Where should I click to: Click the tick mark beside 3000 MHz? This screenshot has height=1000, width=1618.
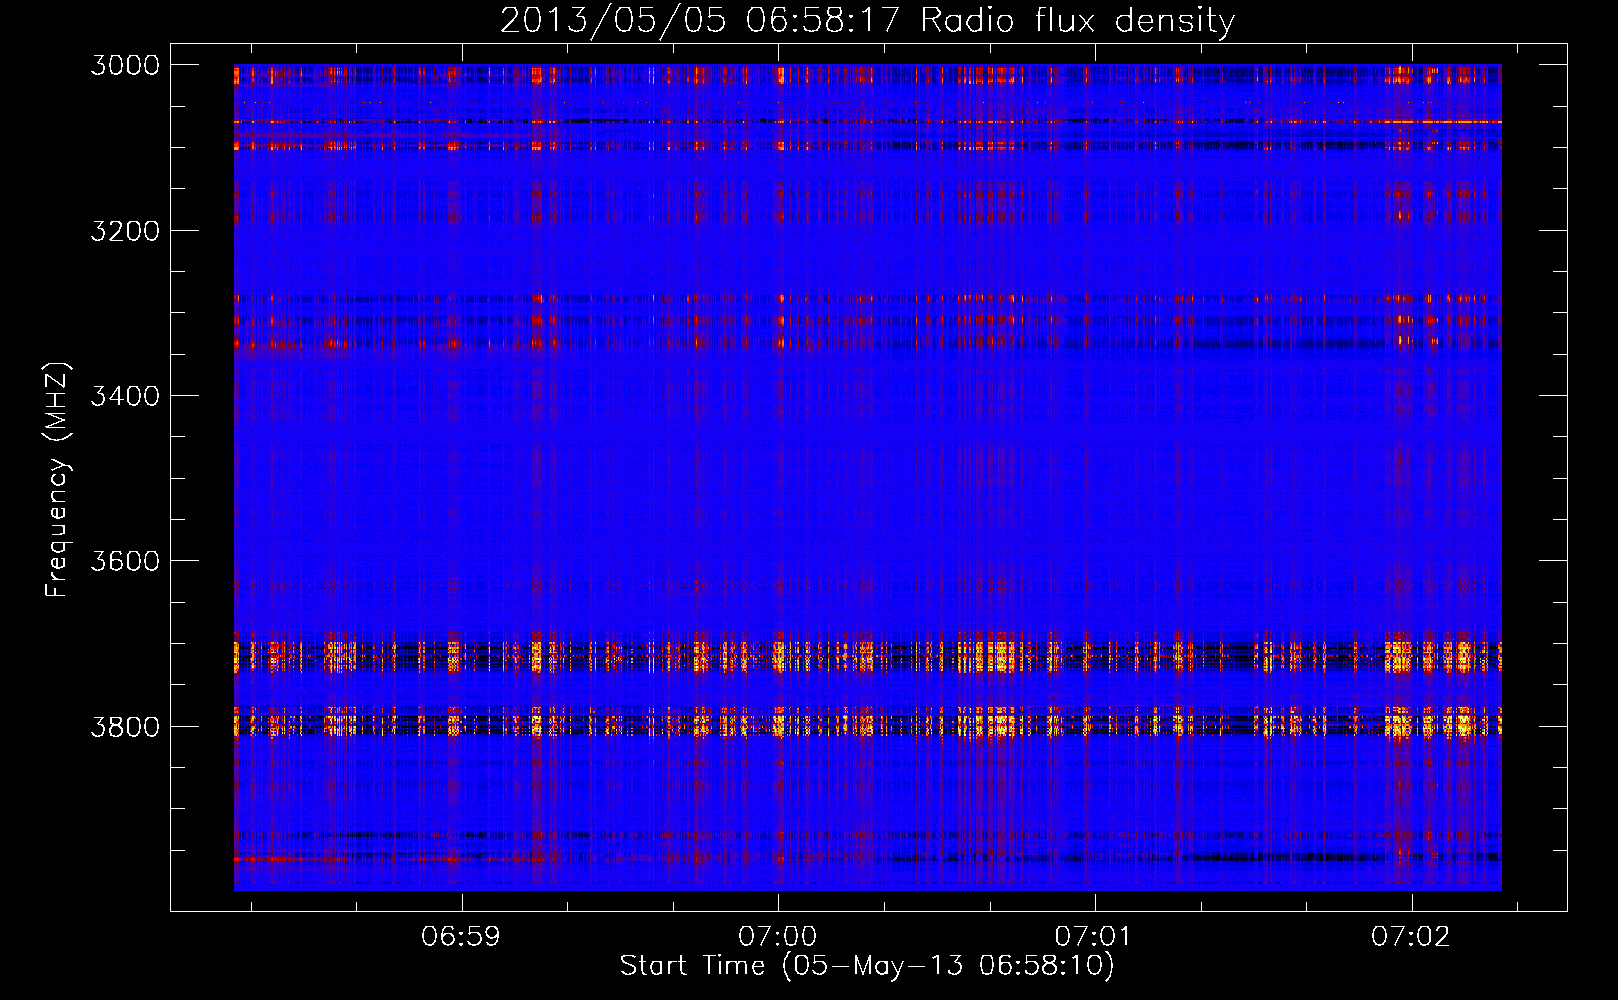click(x=185, y=64)
